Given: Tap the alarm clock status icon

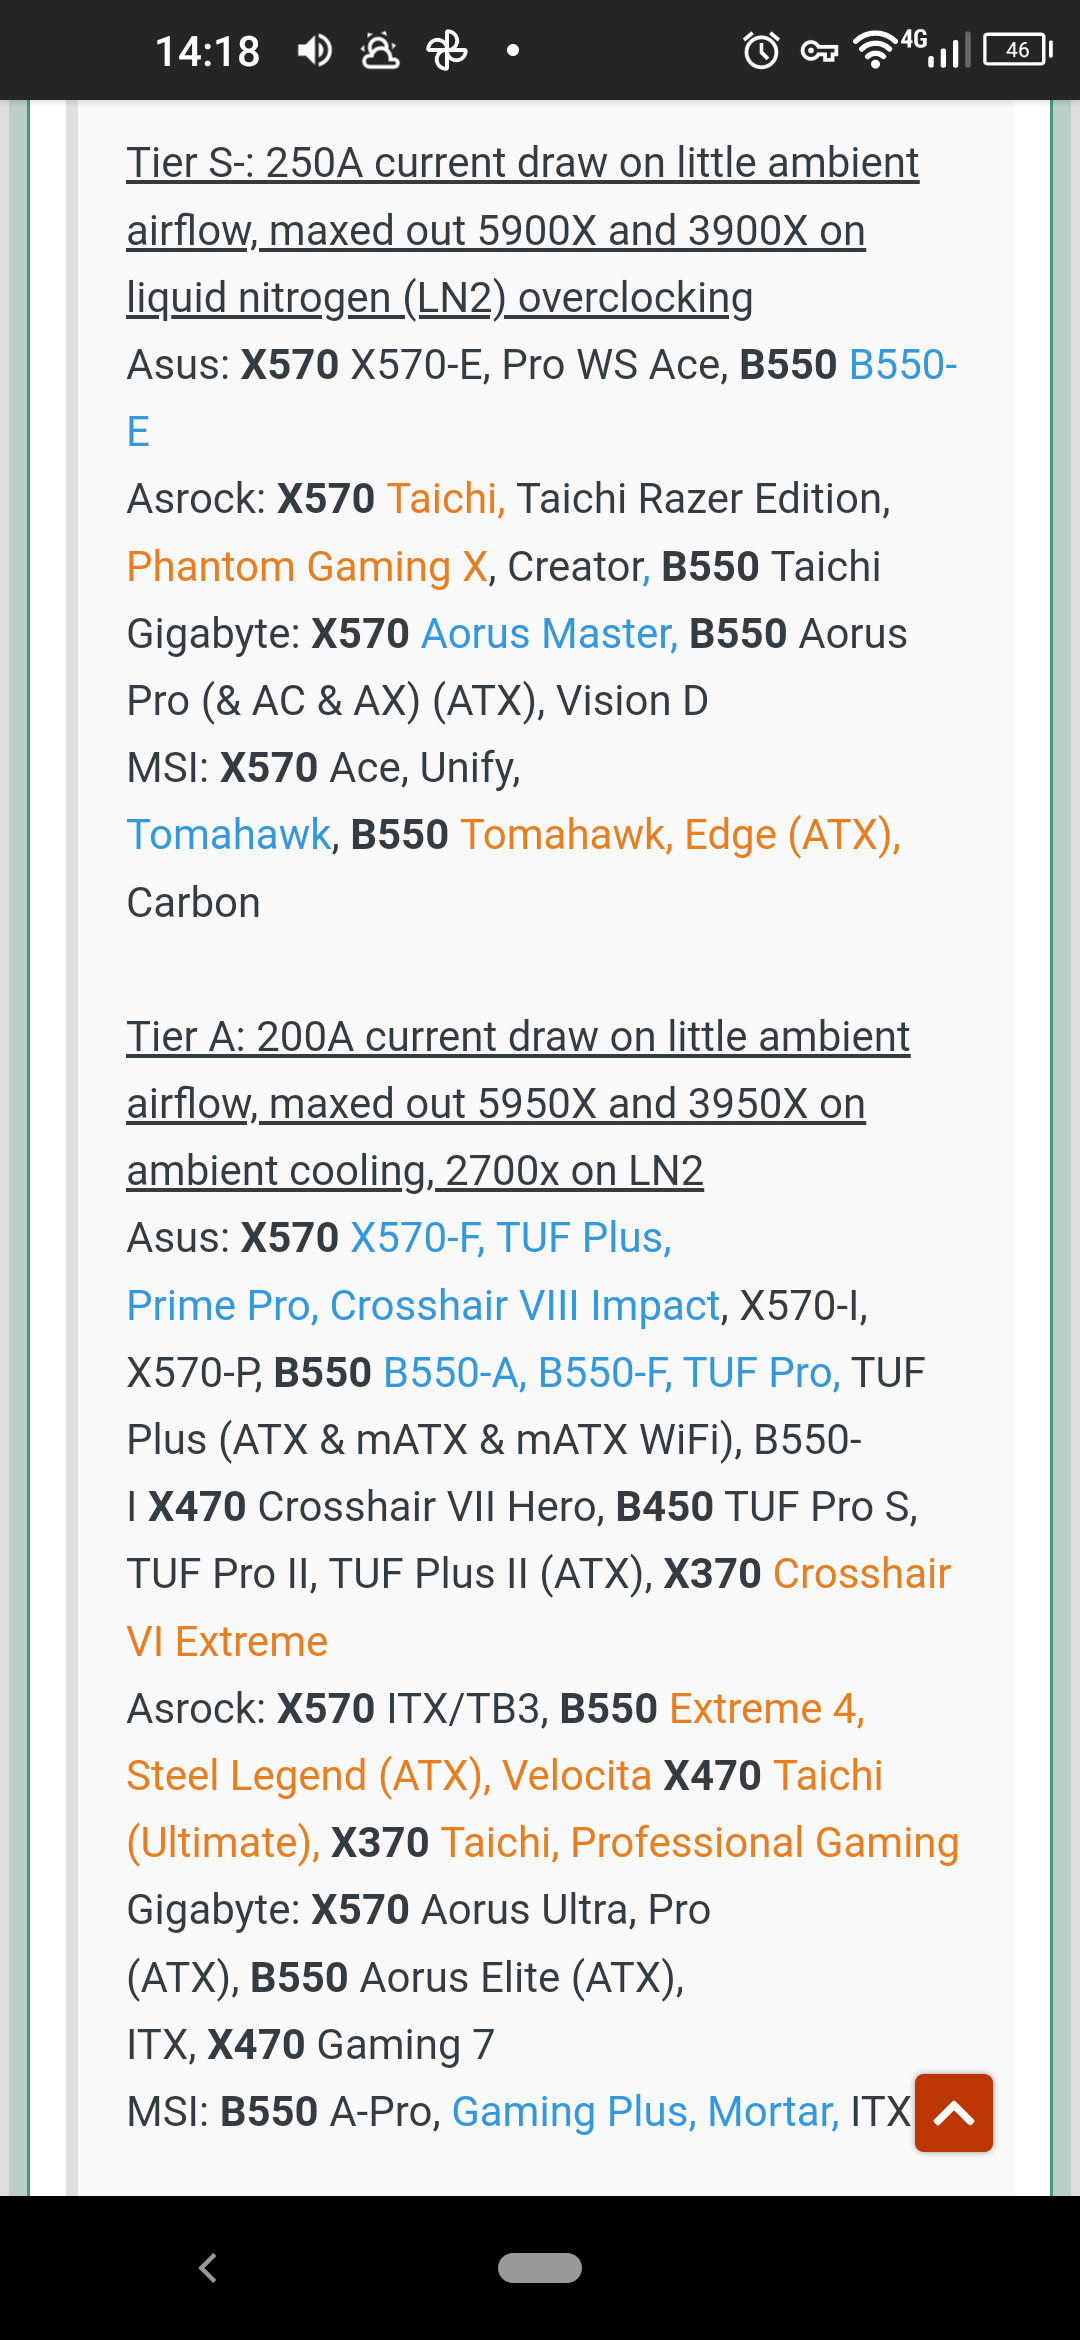Looking at the screenshot, I should click(x=761, y=50).
